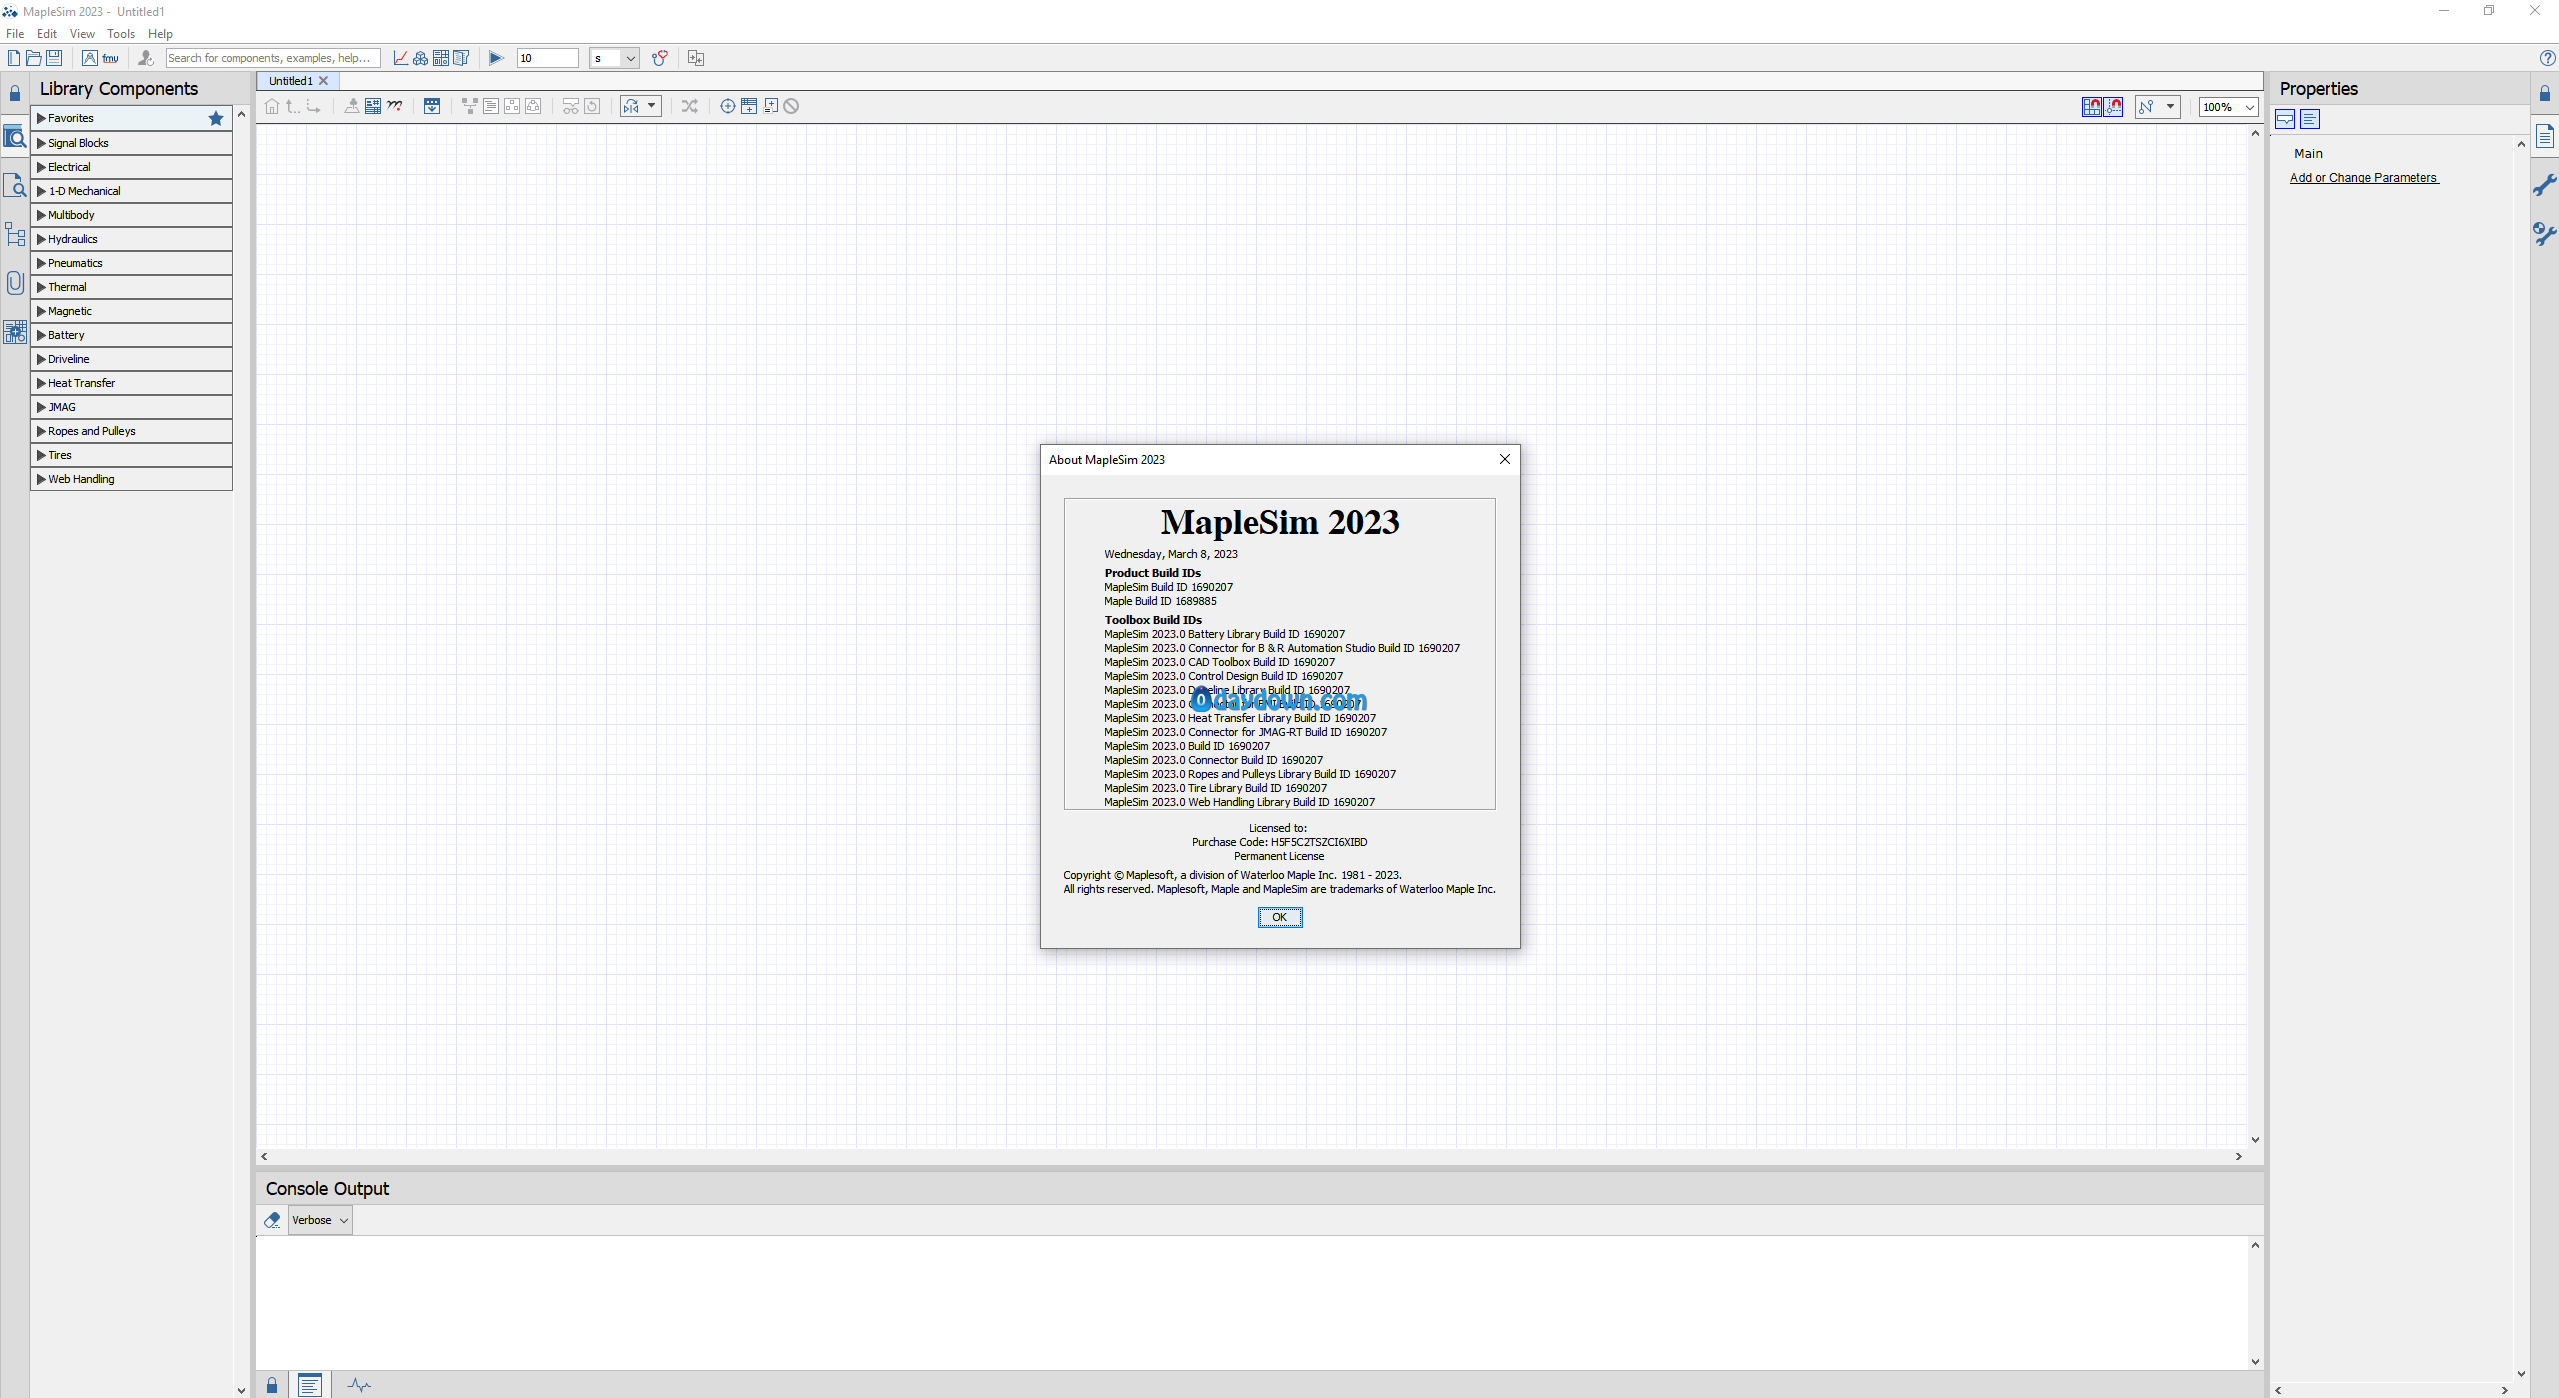Click the Add or Change Parameters link
This screenshot has width=2559, height=1398.
tap(2364, 178)
